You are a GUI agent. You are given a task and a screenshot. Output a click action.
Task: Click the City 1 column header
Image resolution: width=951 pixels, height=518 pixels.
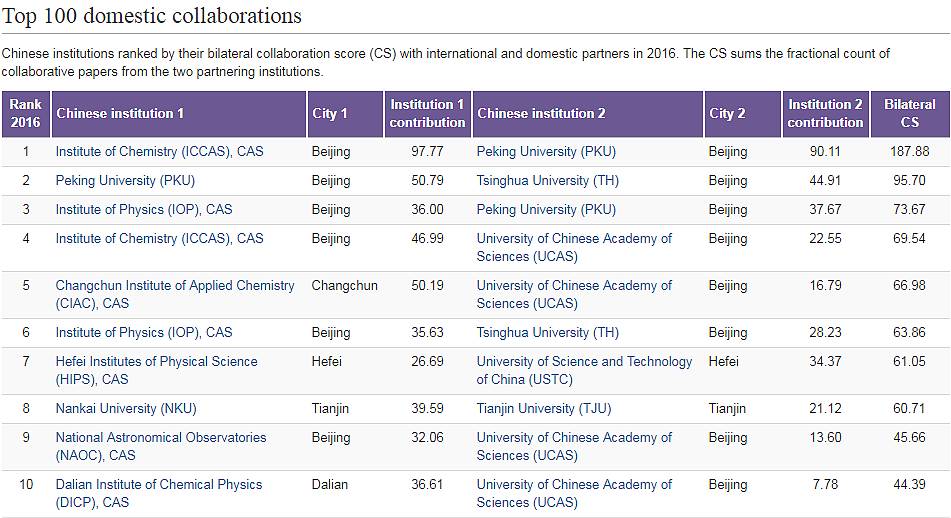(330, 113)
